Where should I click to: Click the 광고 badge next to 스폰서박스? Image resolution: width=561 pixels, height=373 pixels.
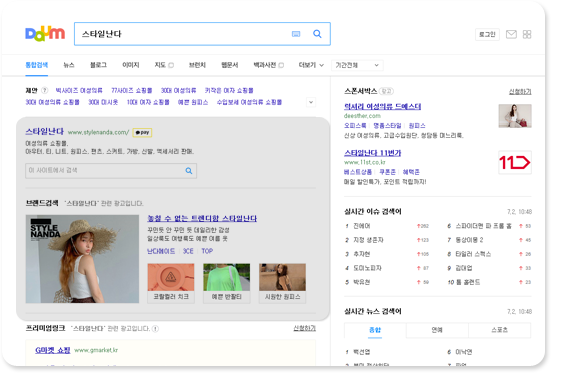pyautogui.click(x=386, y=91)
